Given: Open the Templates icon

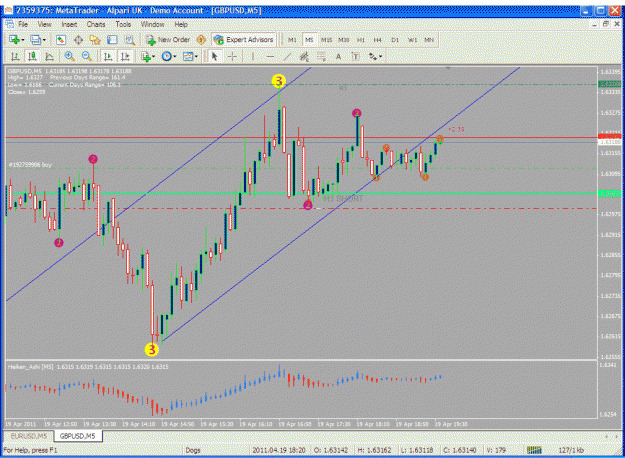Looking at the screenshot, I should (188, 57).
